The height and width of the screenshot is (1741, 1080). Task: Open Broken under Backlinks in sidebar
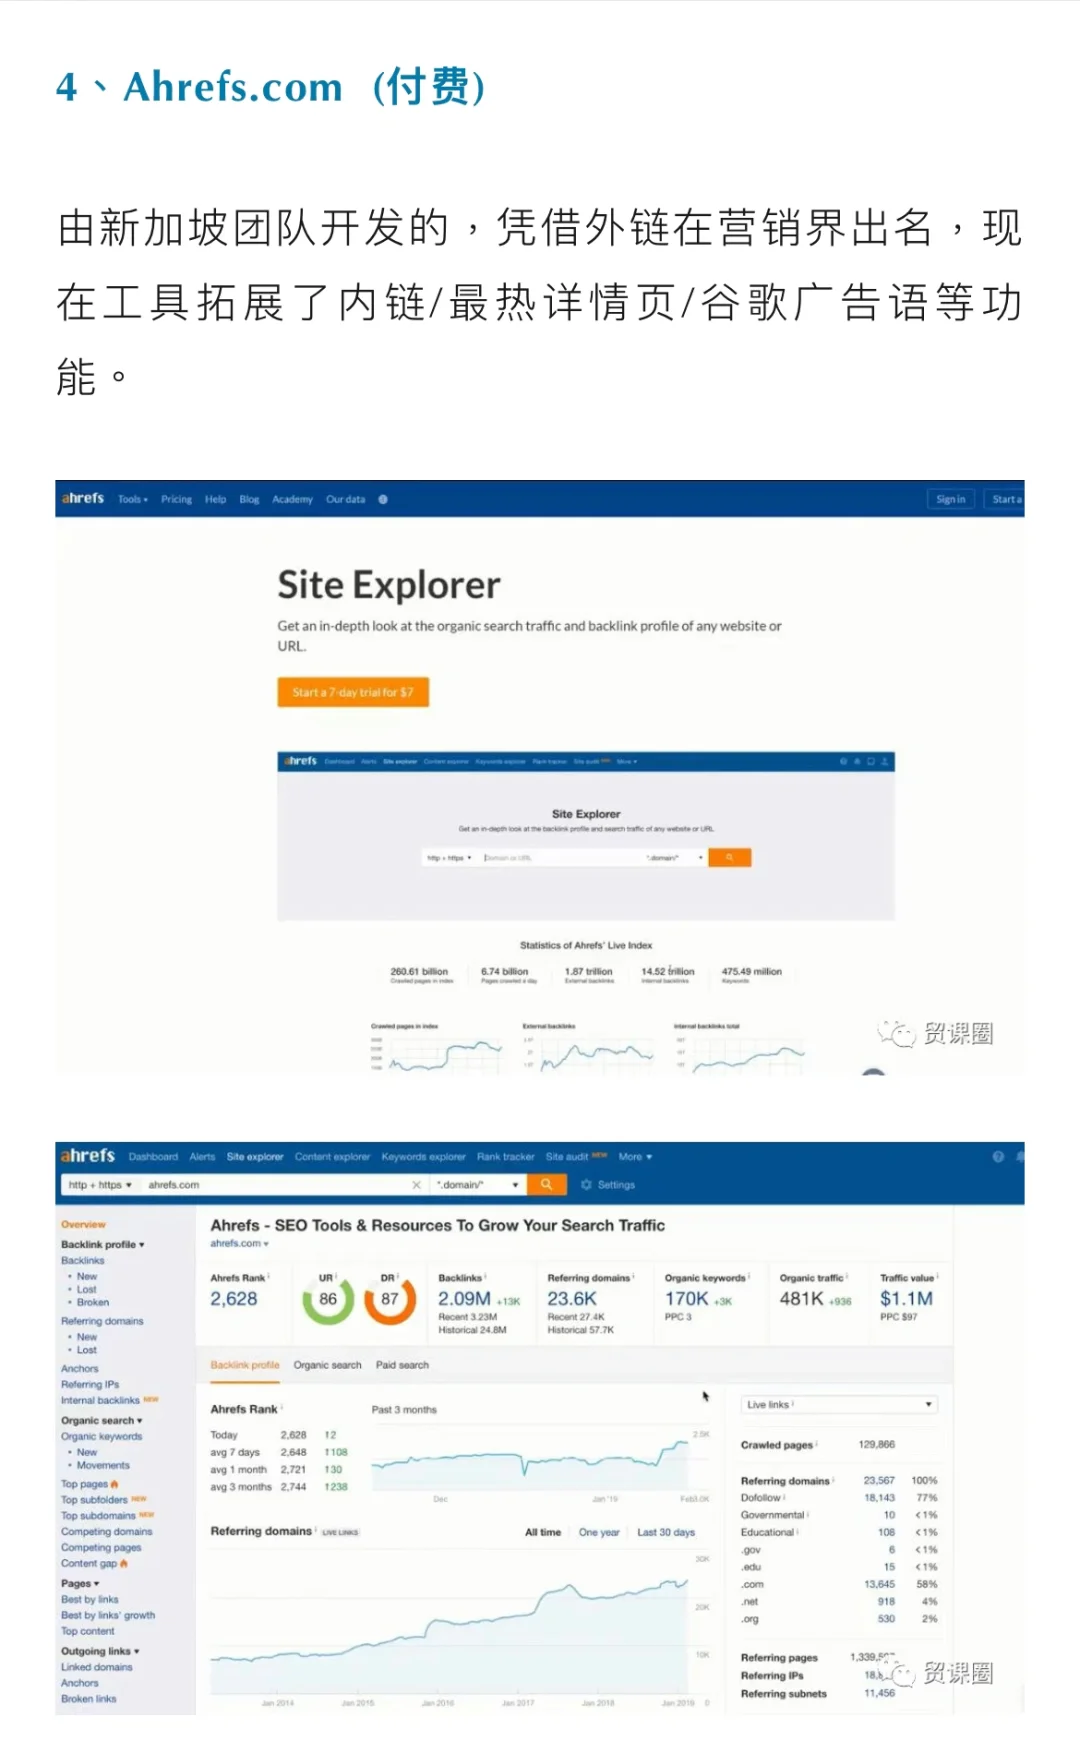pos(93,1303)
